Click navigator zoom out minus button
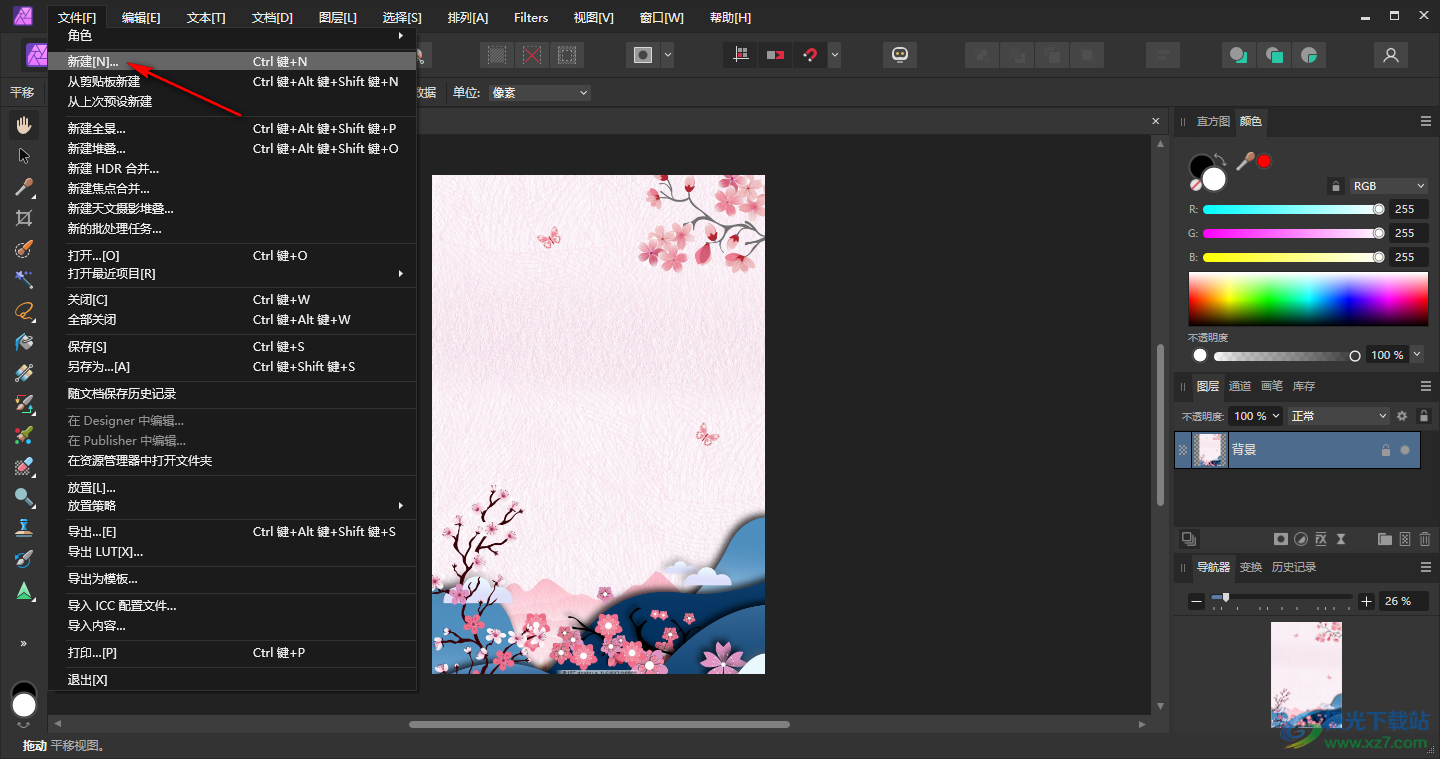The height and width of the screenshot is (759, 1440). tap(1196, 601)
